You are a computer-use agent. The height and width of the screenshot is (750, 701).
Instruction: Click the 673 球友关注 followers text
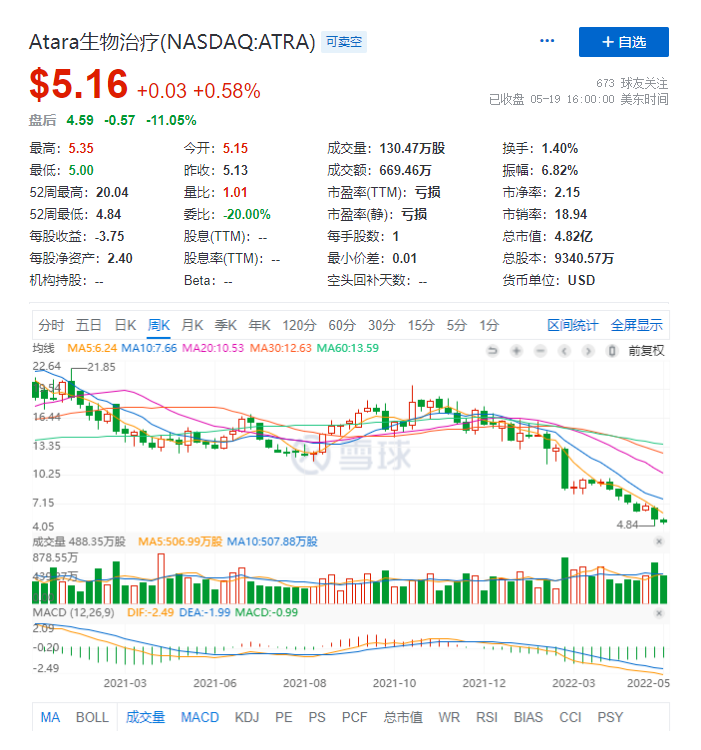[632, 83]
